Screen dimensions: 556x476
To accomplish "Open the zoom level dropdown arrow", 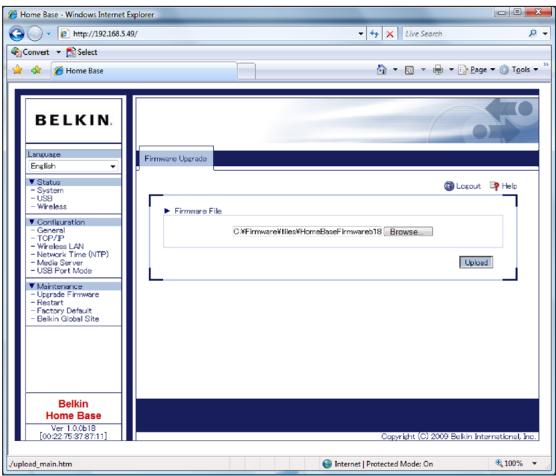I will (534, 463).
